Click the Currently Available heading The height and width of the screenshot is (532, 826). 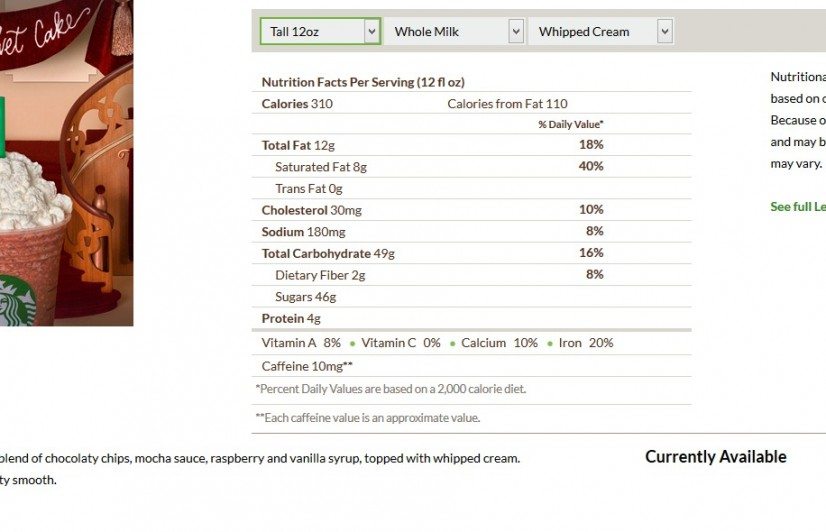pos(716,457)
